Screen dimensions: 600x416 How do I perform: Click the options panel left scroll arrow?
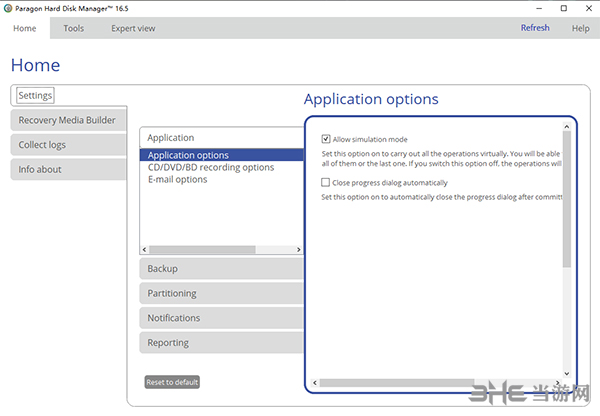[315, 383]
